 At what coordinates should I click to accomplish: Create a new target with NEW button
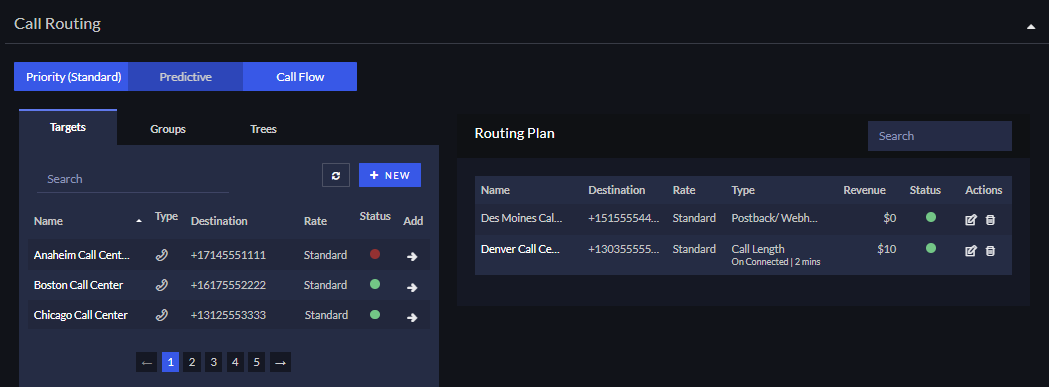click(390, 175)
